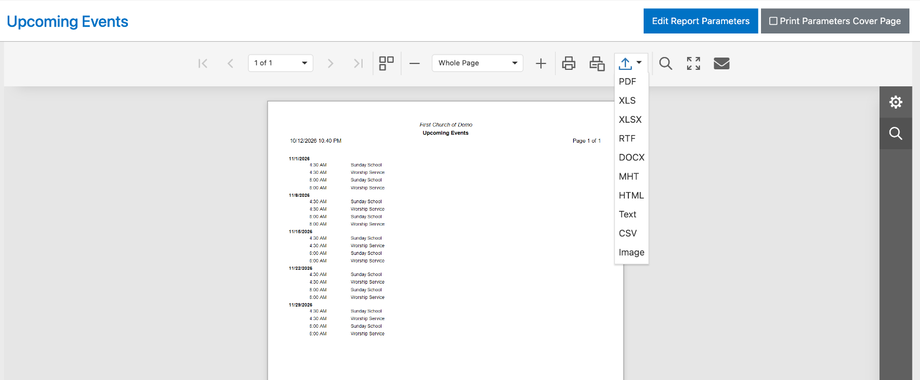Select RTF export option
The width and height of the screenshot is (920, 380).
pyautogui.click(x=627, y=138)
